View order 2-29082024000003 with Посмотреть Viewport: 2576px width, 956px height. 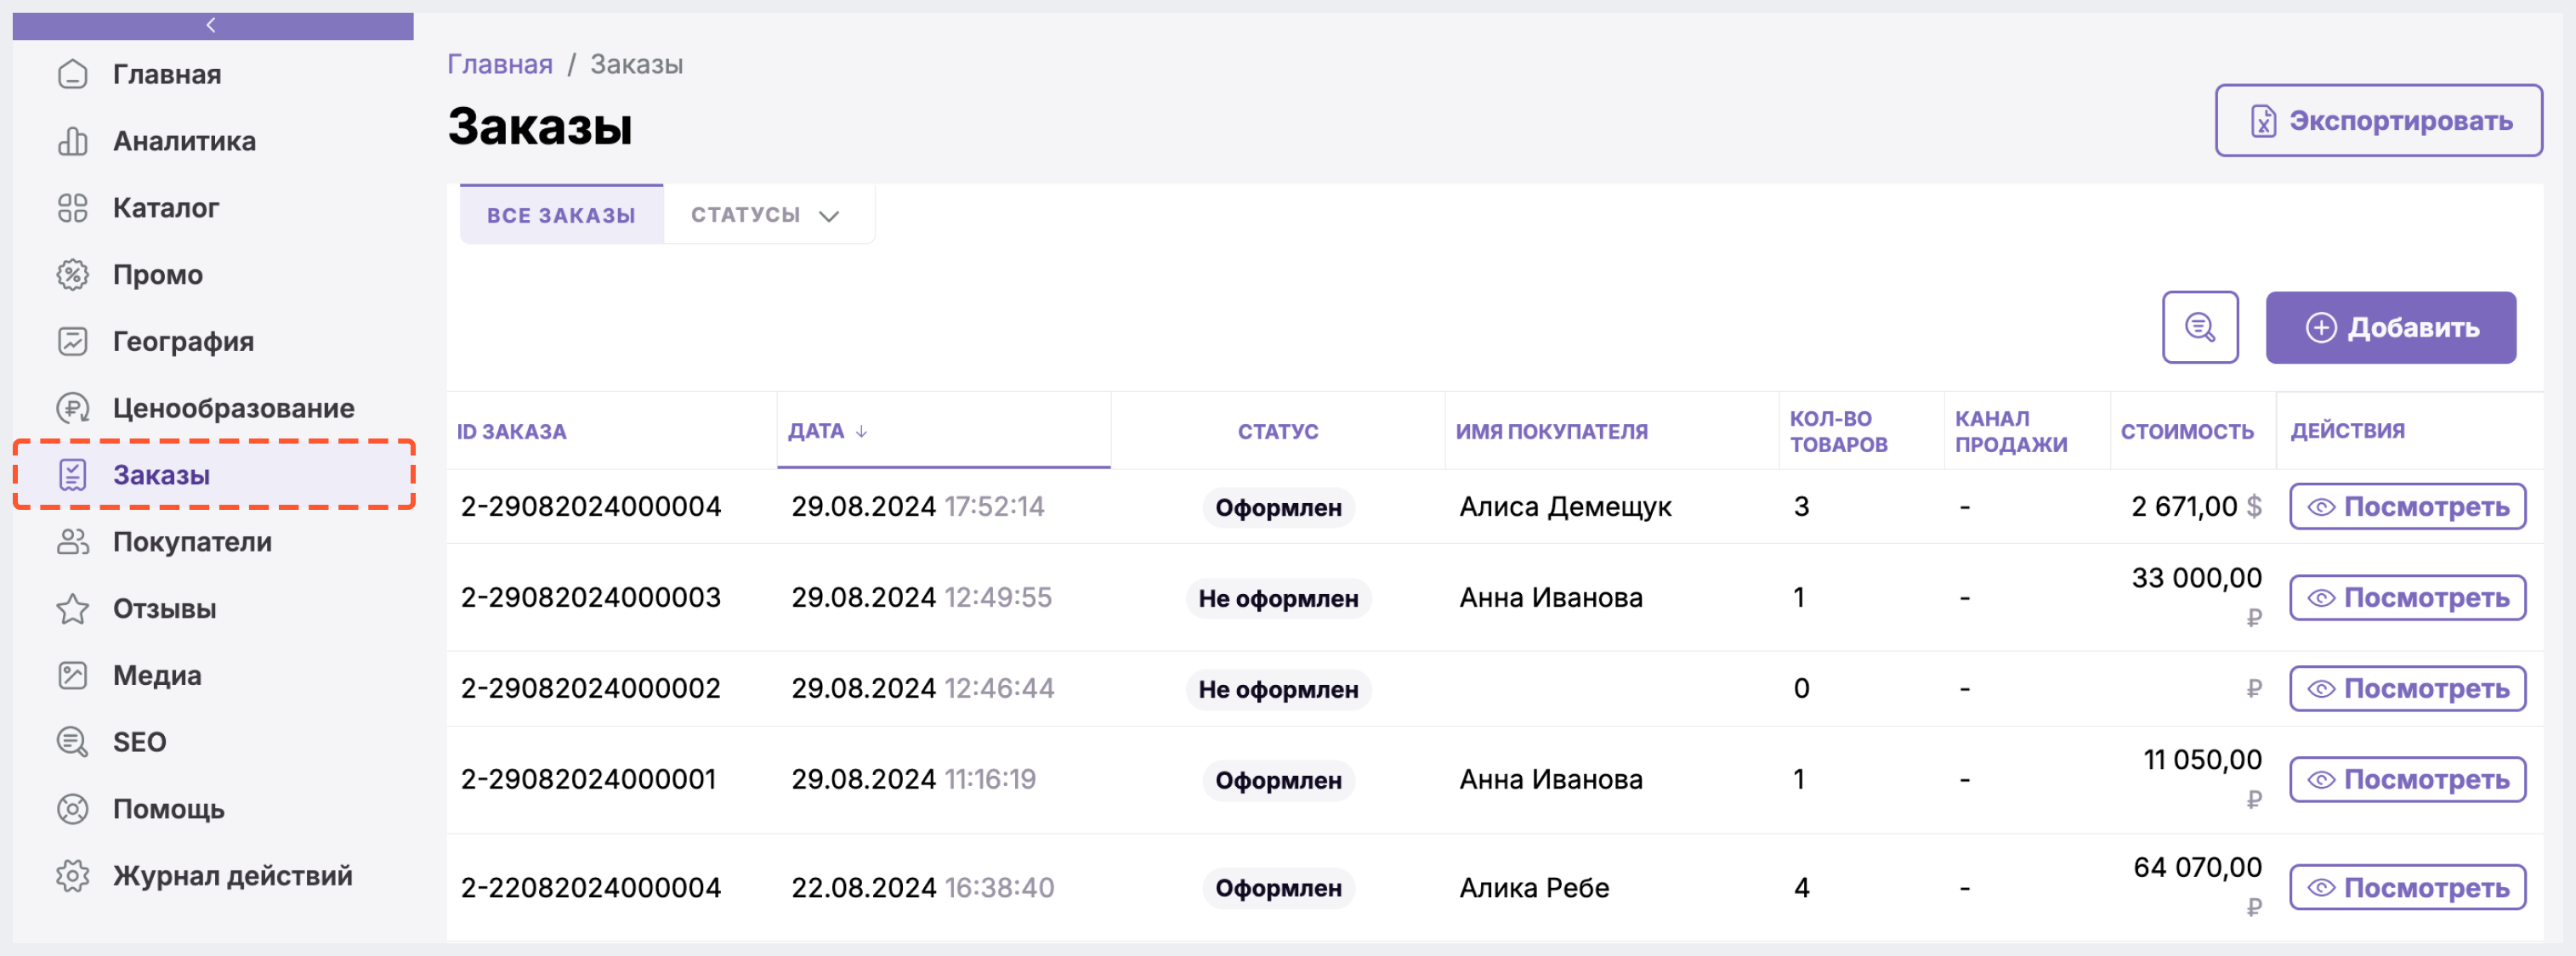[2407, 598]
